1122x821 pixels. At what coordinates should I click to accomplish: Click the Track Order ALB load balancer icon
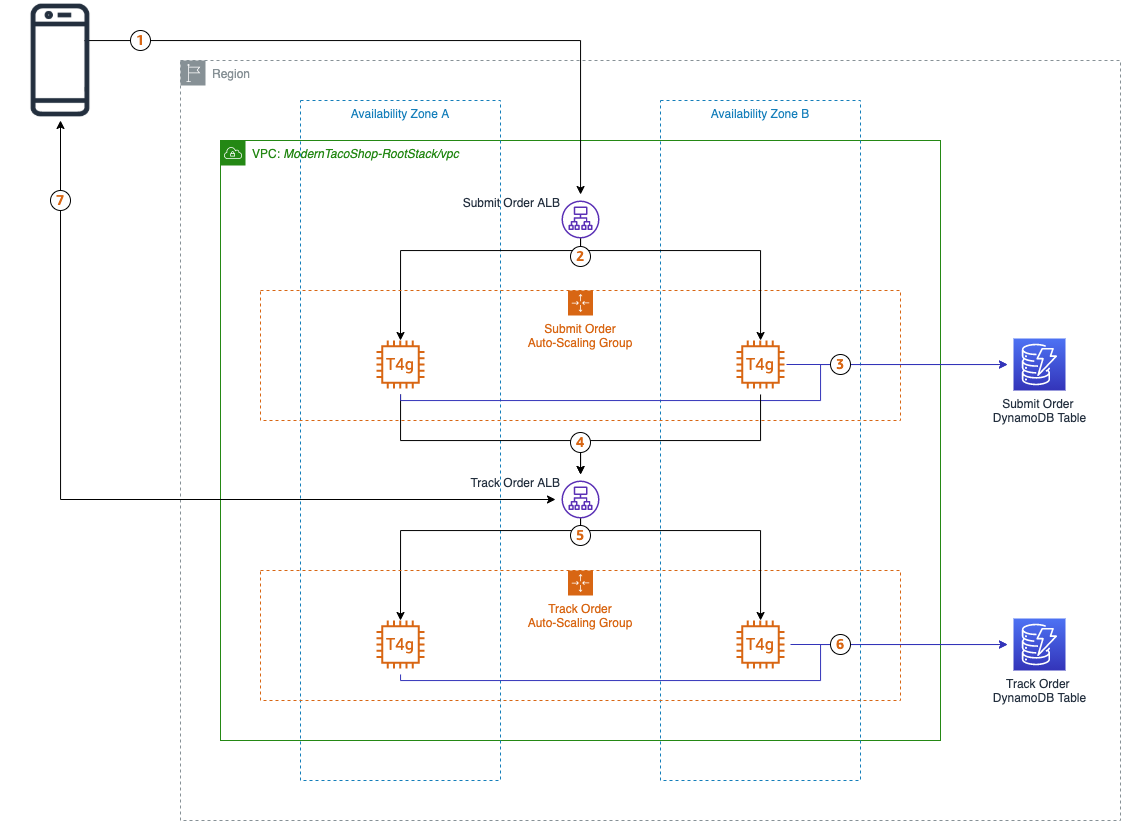[x=580, y=498]
